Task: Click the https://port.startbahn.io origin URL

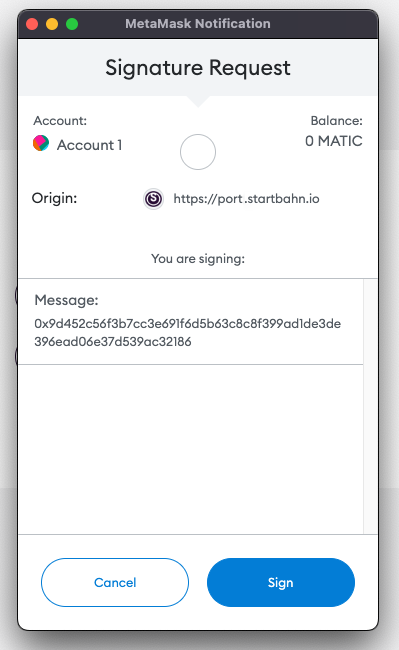Action: coord(246,199)
